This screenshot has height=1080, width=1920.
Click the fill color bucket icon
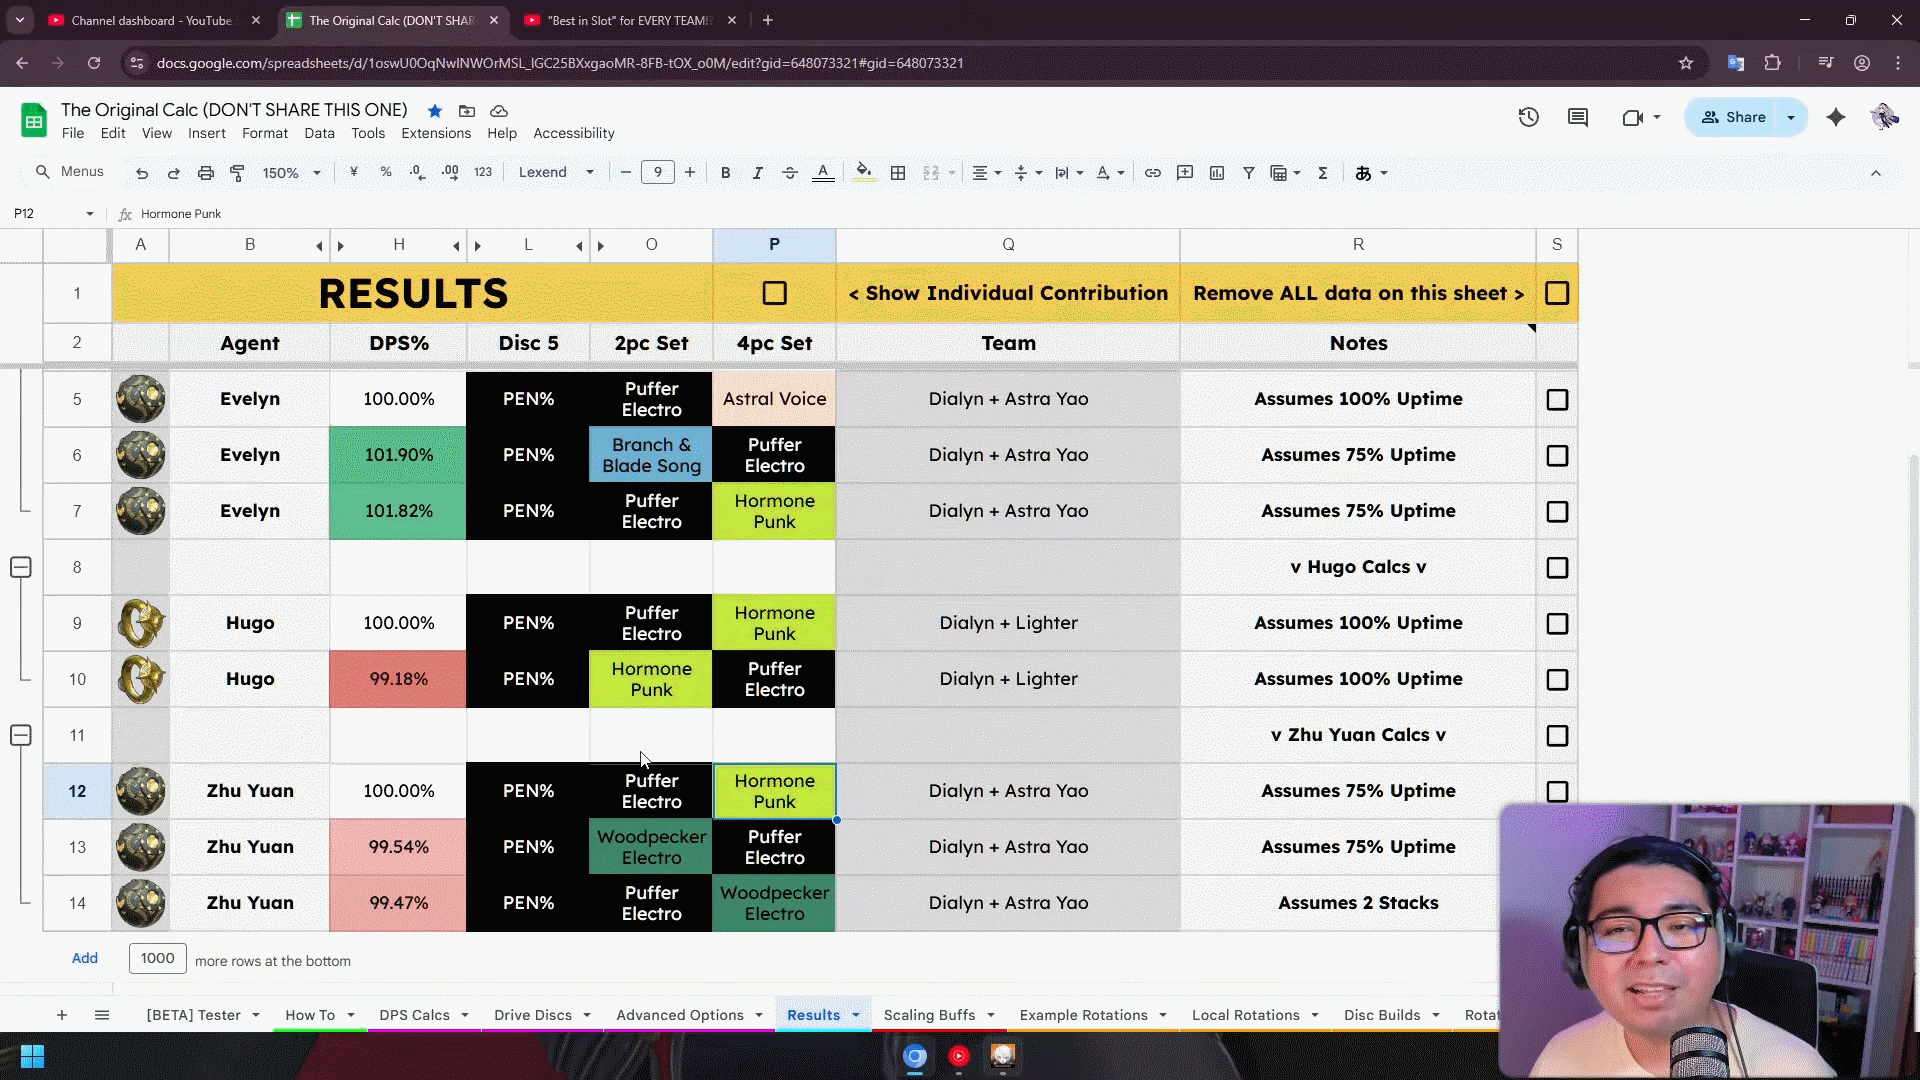click(x=864, y=172)
